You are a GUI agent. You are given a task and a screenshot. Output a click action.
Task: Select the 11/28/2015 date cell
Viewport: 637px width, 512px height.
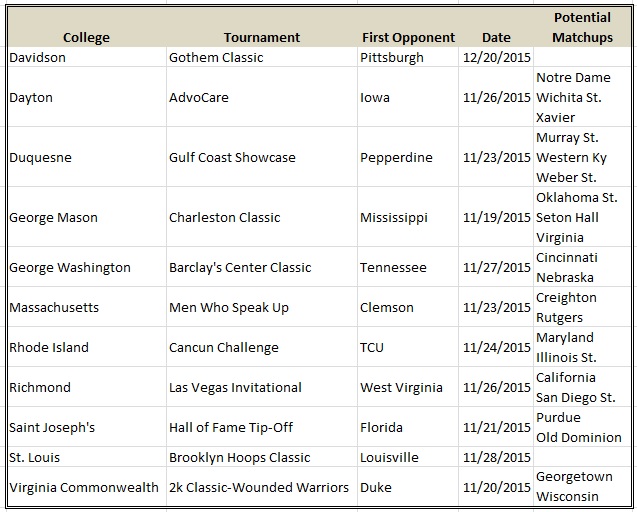coord(496,457)
